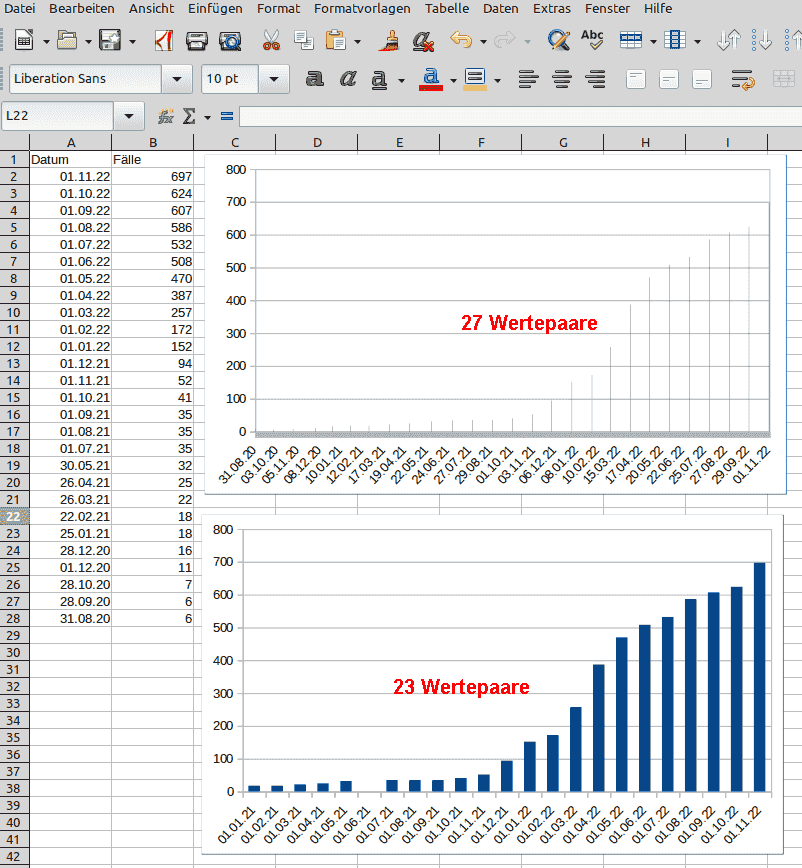Run the spelling check tool
802x868 pixels.
[592, 41]
